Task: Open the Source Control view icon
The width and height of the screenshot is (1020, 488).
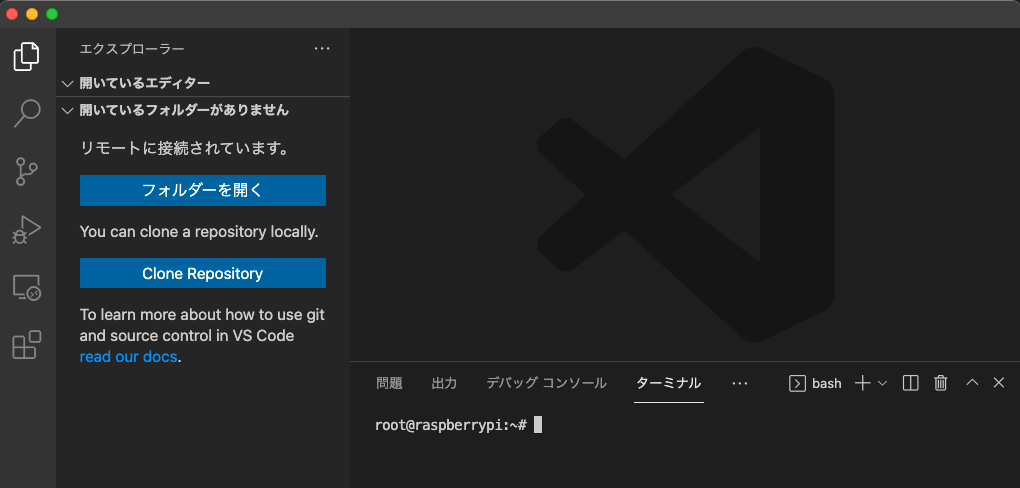Action: coord(27,171)
